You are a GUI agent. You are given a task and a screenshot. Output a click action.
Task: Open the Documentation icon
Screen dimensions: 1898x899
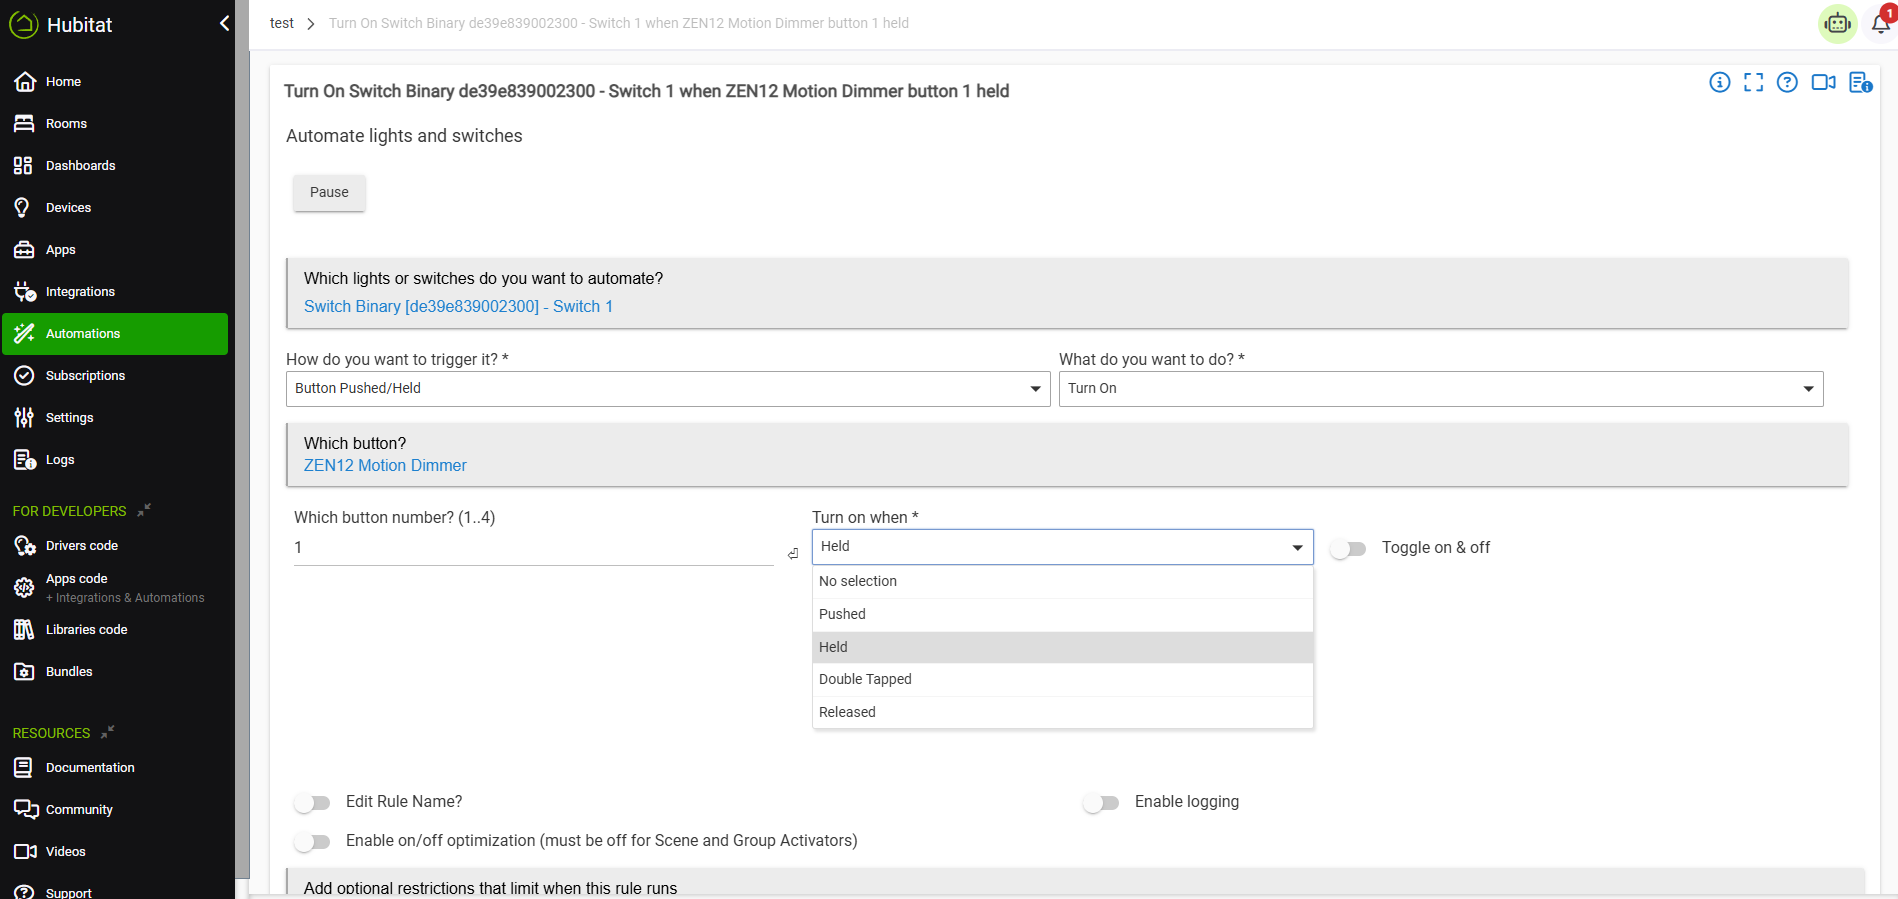tap(23, 768)
